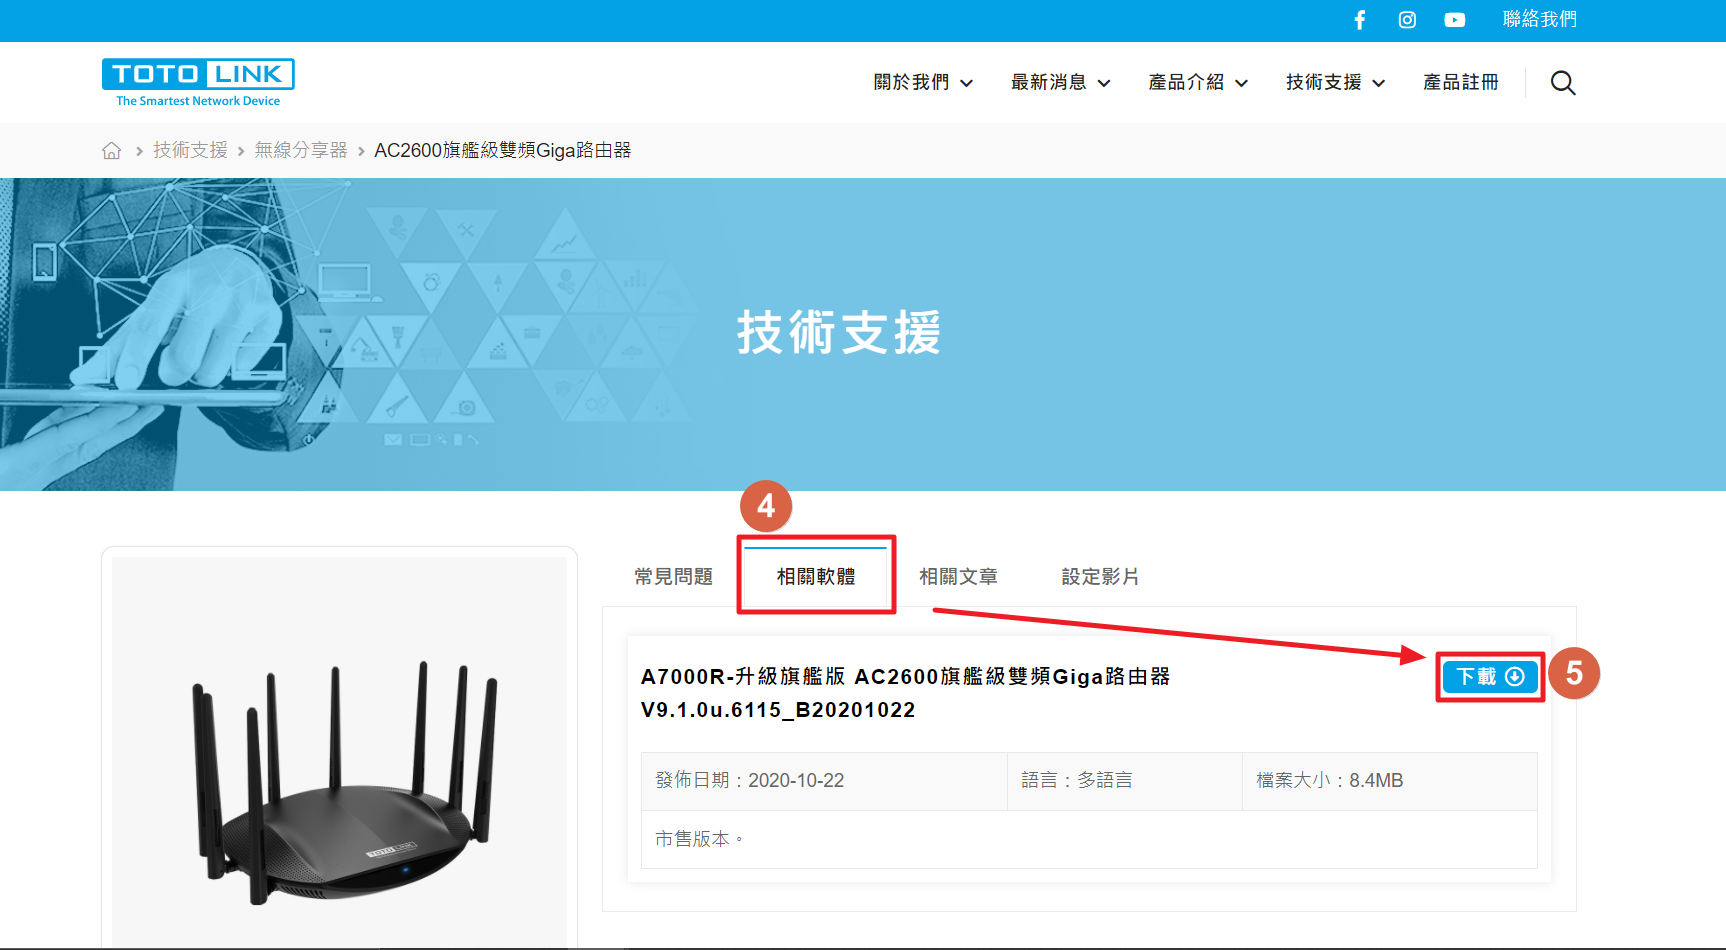Click the 聯絡我們 link

click(x=1540, y=20)
